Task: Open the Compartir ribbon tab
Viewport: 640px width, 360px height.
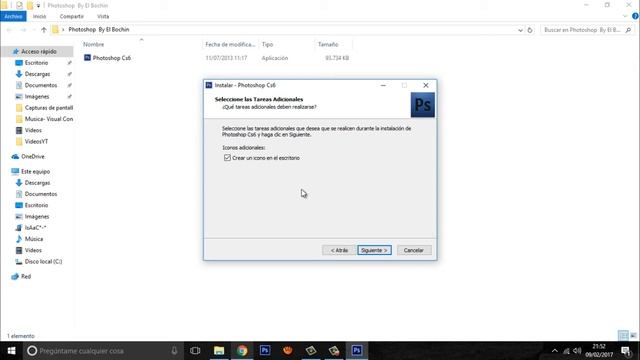Action: (x=71, y=16)
